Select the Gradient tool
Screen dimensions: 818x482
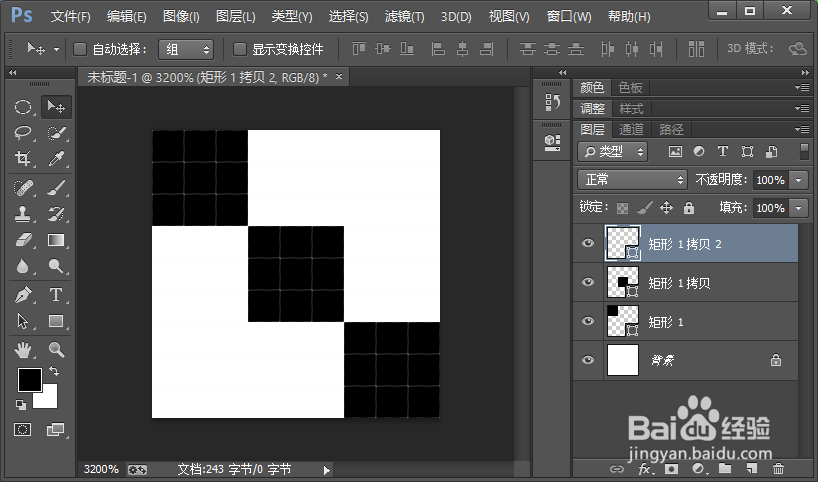[56, 239]
